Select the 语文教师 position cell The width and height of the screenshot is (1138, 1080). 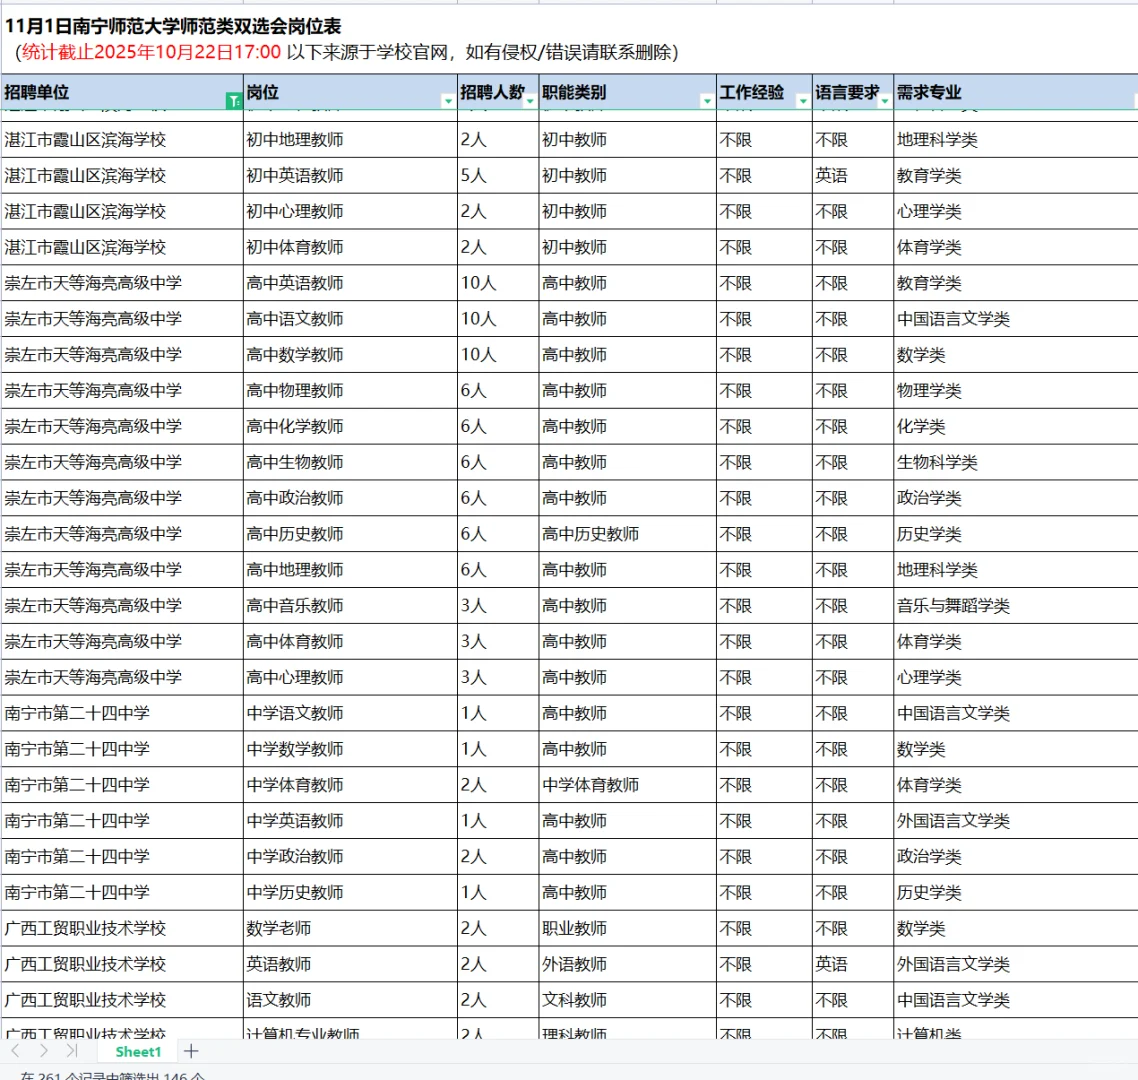(x=350, y=999)
